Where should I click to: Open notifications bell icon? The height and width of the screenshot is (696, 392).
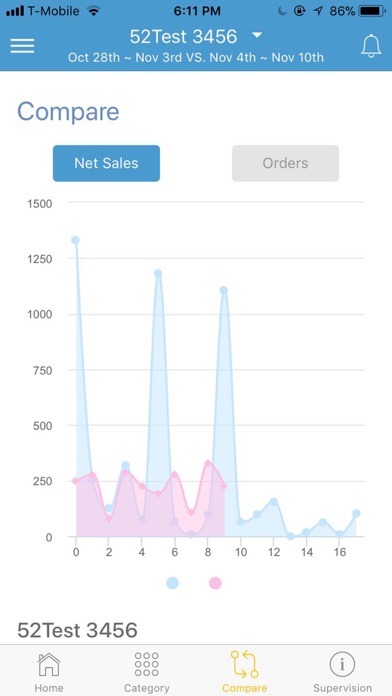point(371,46)
